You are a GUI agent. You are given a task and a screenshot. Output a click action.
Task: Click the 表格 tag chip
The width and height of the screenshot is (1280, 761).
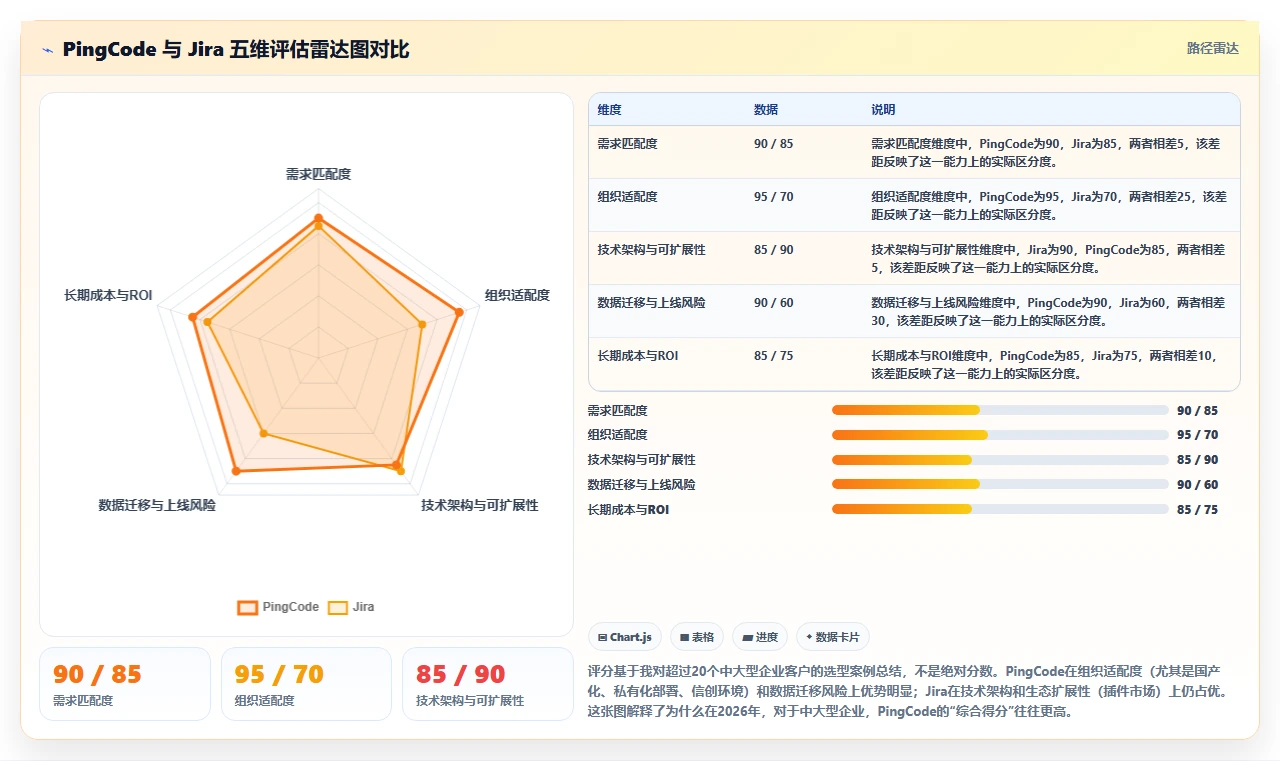pos(697,637)
